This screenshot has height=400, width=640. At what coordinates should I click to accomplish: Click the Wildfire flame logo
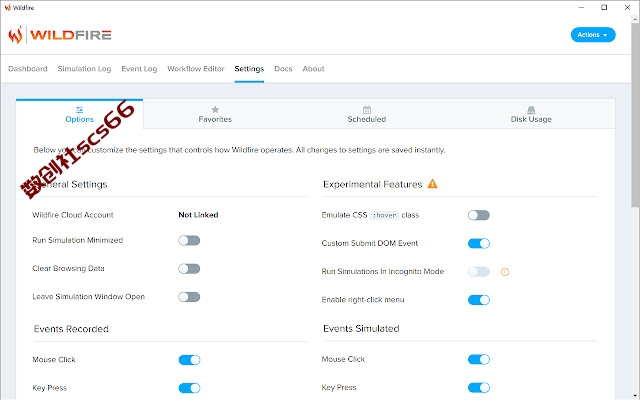pos(15,35)
